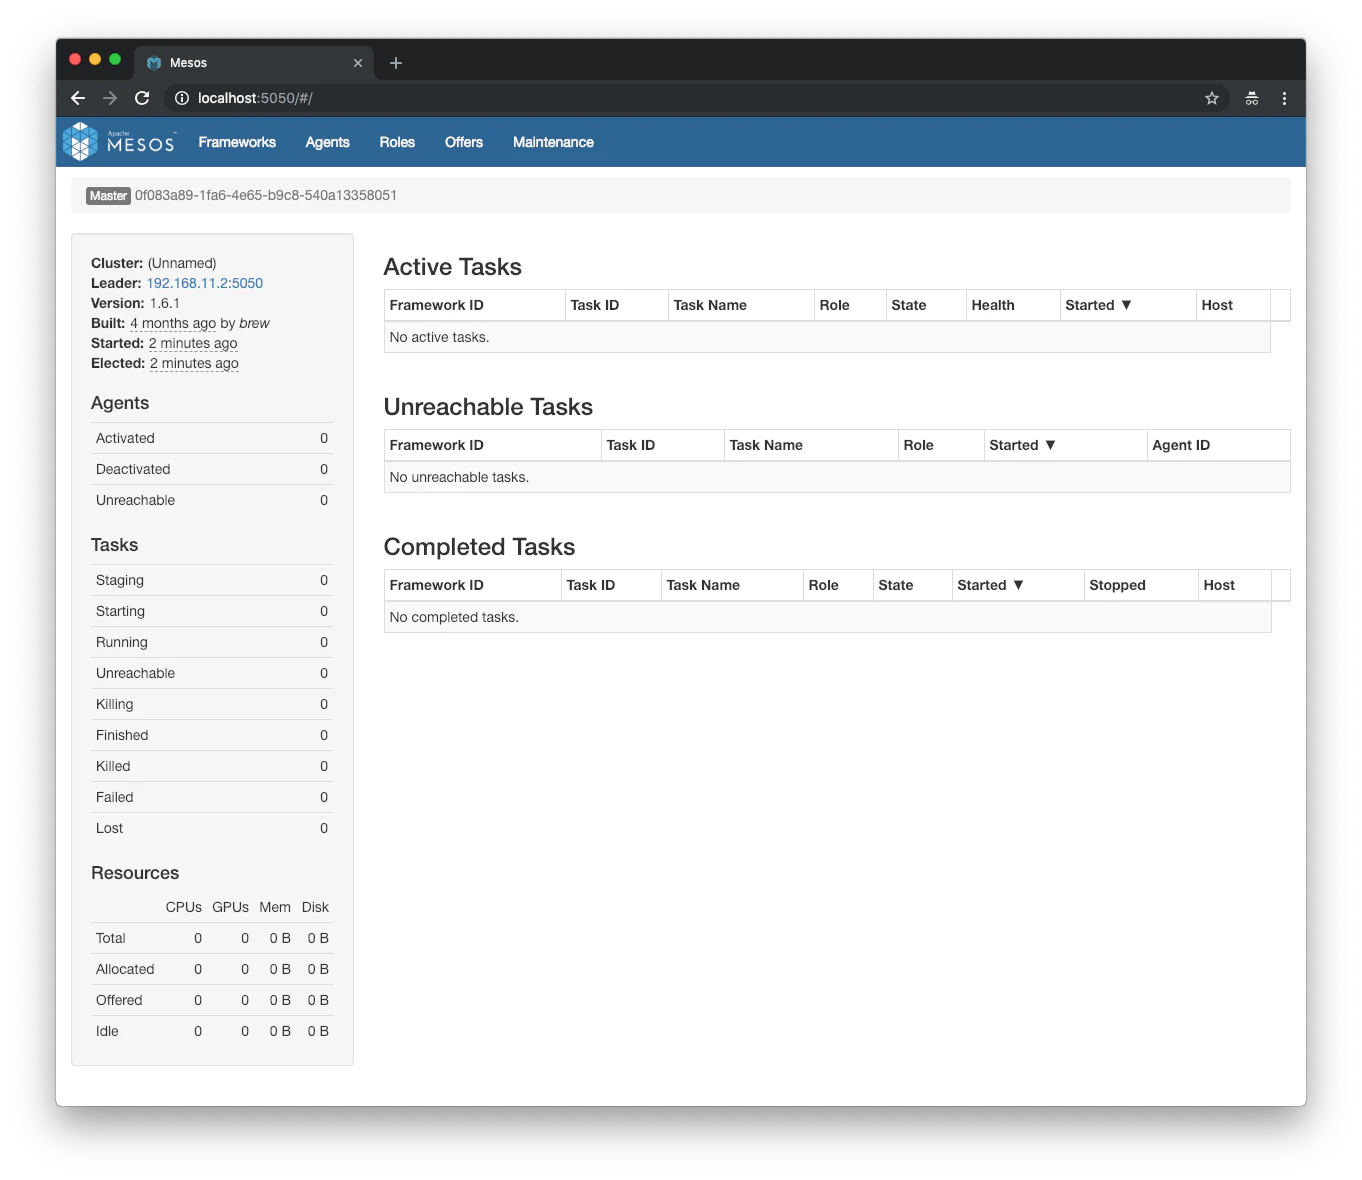View the site information icon
This screenshot has width=1362, height=1180.
(182, 98)
